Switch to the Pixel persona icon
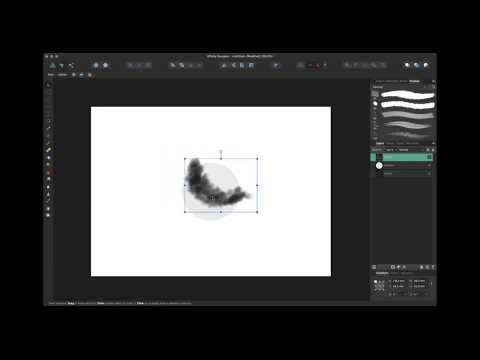The image size is (480, 360). (x=61, y=65)
